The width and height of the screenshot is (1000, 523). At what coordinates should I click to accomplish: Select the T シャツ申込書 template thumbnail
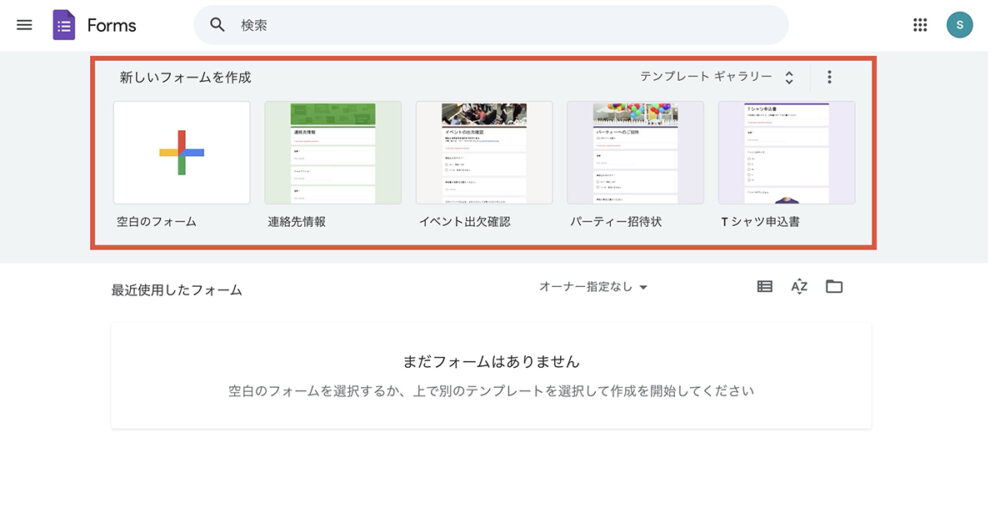tap(786, 153)
